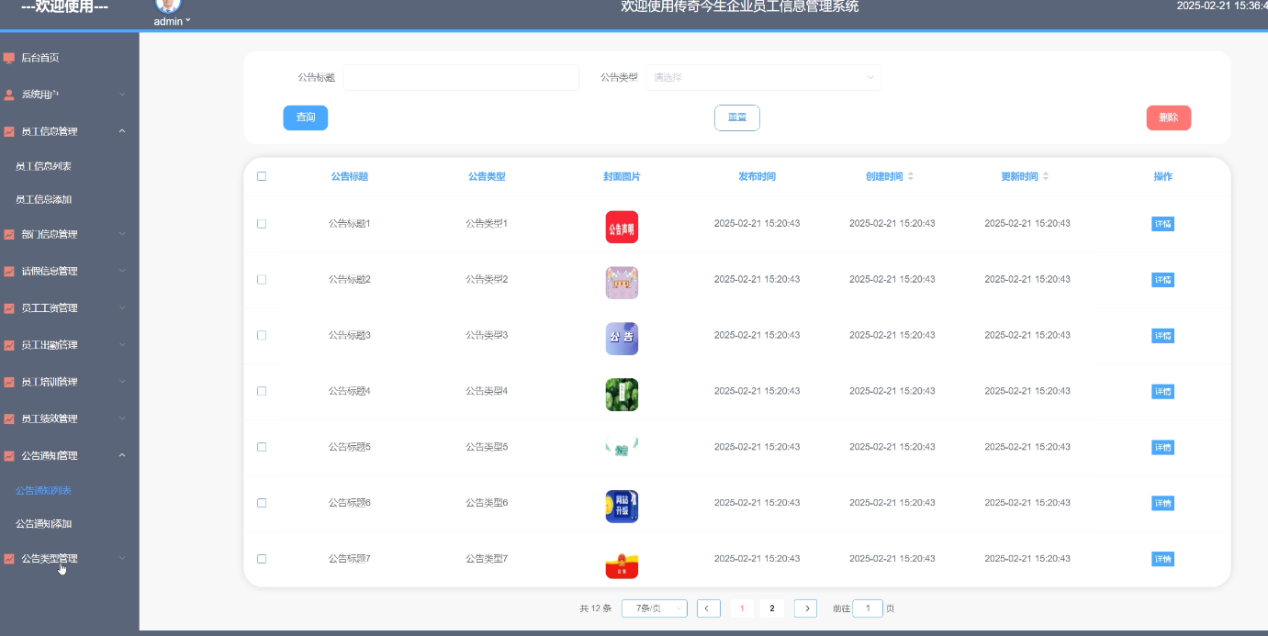Image resolution: width=1268 pixels, height=636 pixels.
Task: Click the 公告标题 search input field
Action: coord(461,77)
